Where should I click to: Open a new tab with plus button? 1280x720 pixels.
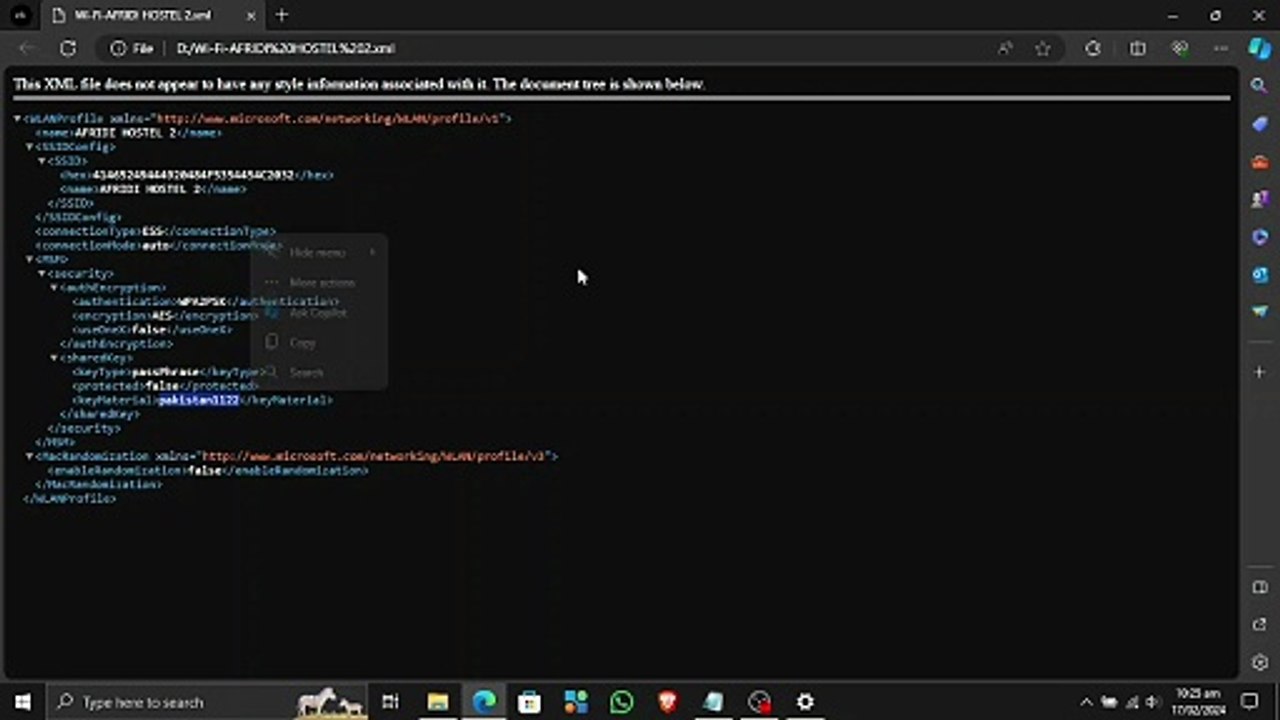coord(282,15)
